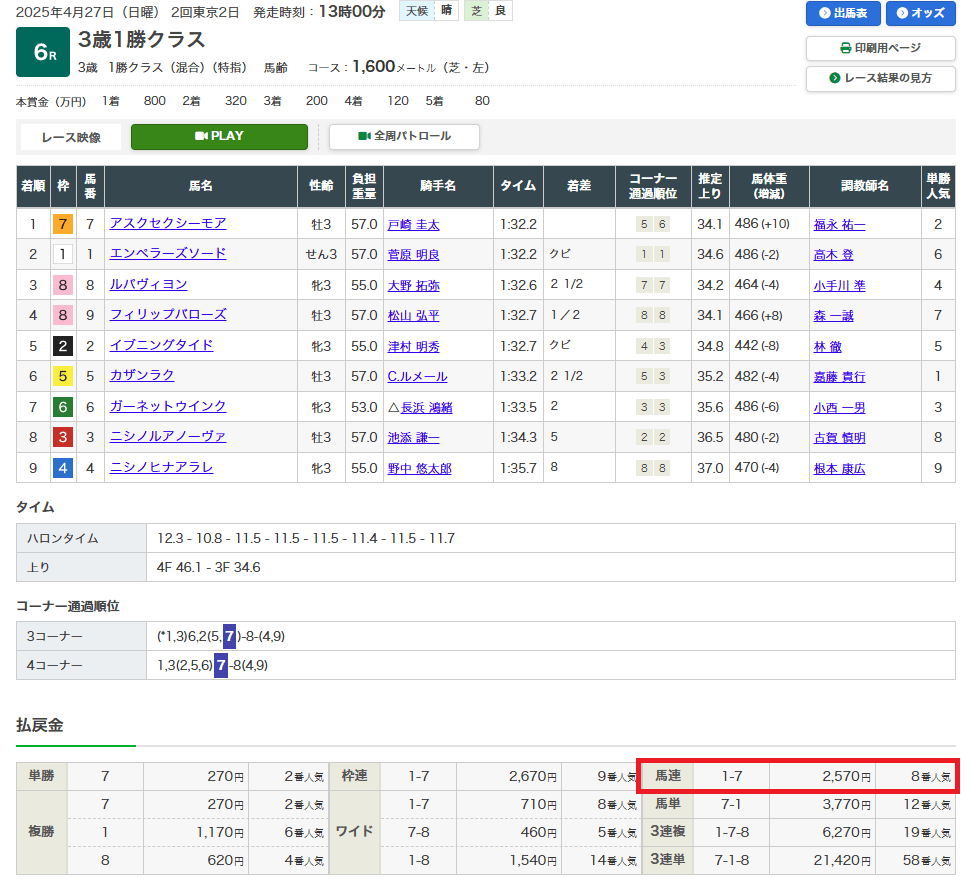Click 払戻金 section heading
Viewport: 973px width, 879px height.
40,725
